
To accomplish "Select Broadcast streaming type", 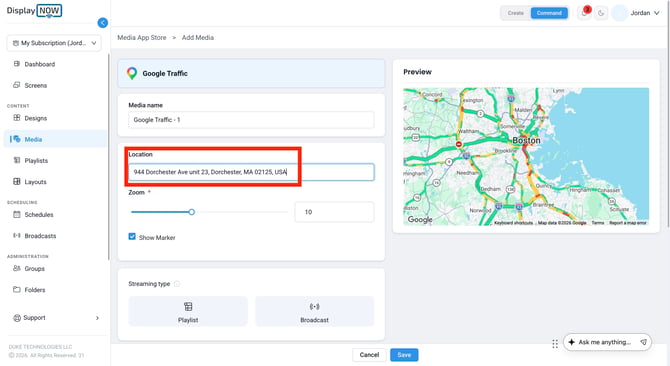I will coord(314,311).
